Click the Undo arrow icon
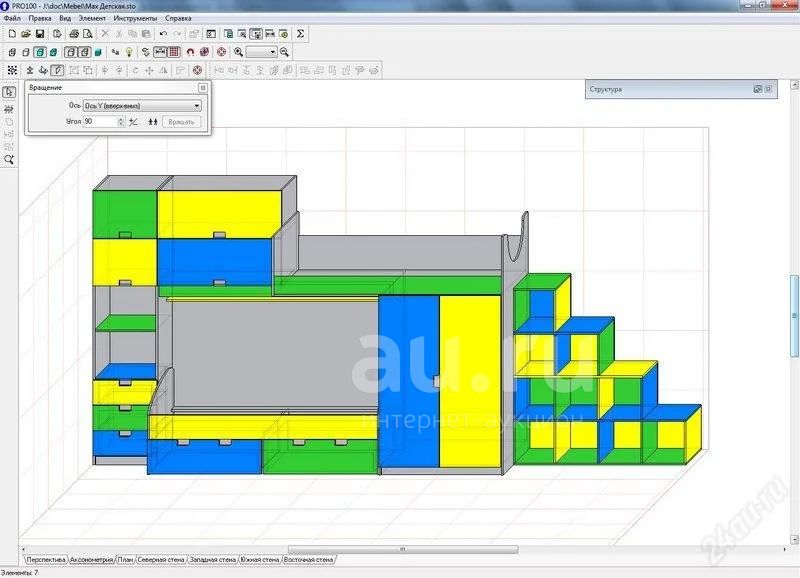This screenshot has height=578, width=800. (x=163, y=34)
